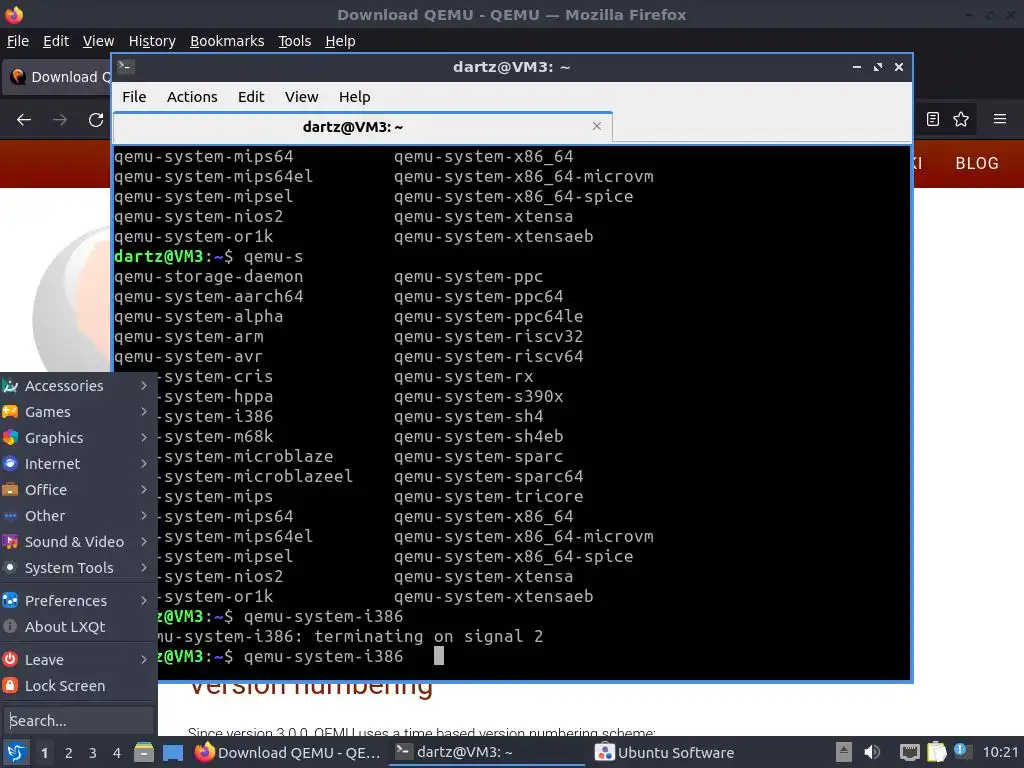Select the Download QEMU Firefox tab
The image size is (1024, 768).
click(57, 77)
